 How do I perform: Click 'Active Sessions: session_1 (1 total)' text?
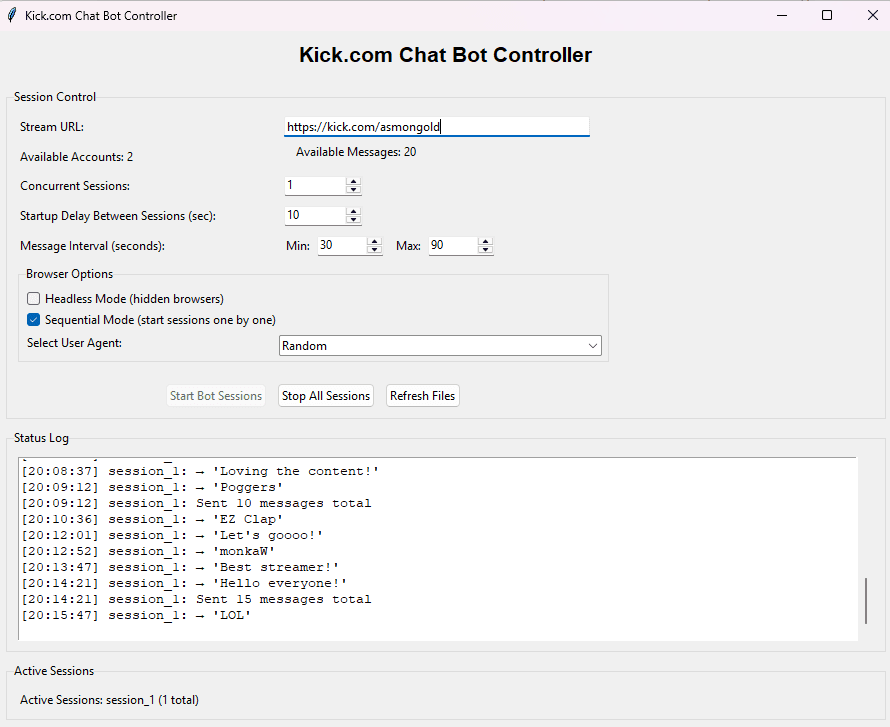pyautogui.click(x=110, y=700)
